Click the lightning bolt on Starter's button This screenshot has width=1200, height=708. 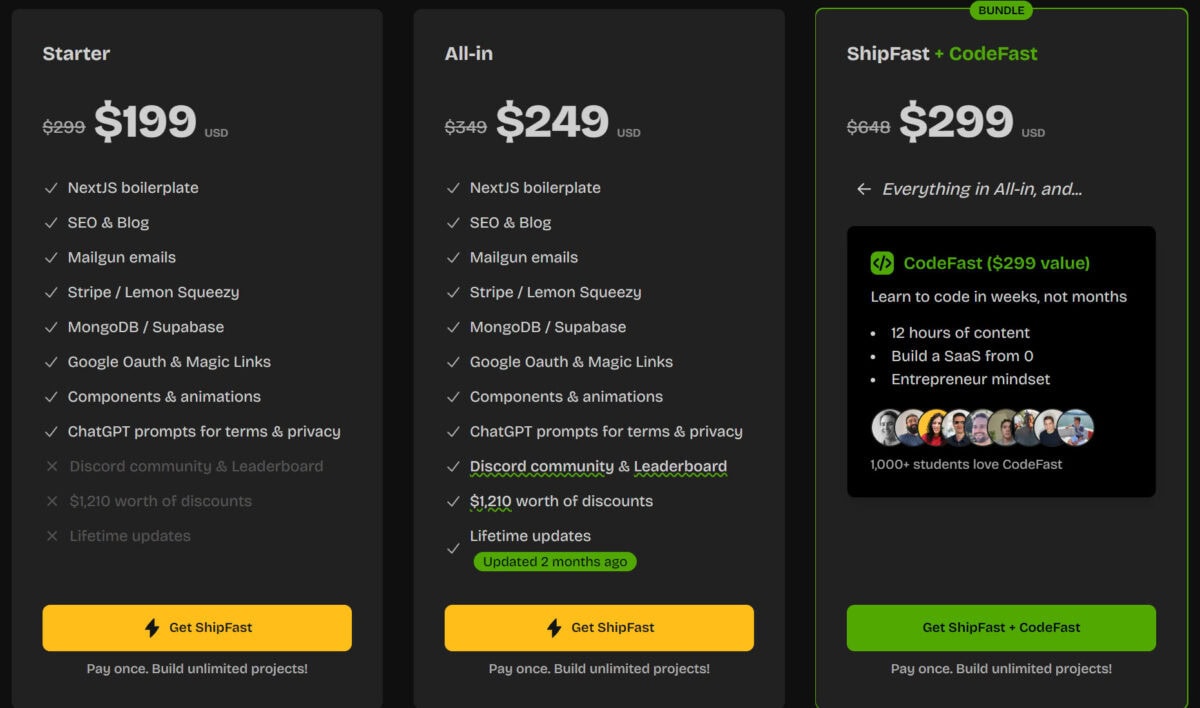(x=152, y=628)
